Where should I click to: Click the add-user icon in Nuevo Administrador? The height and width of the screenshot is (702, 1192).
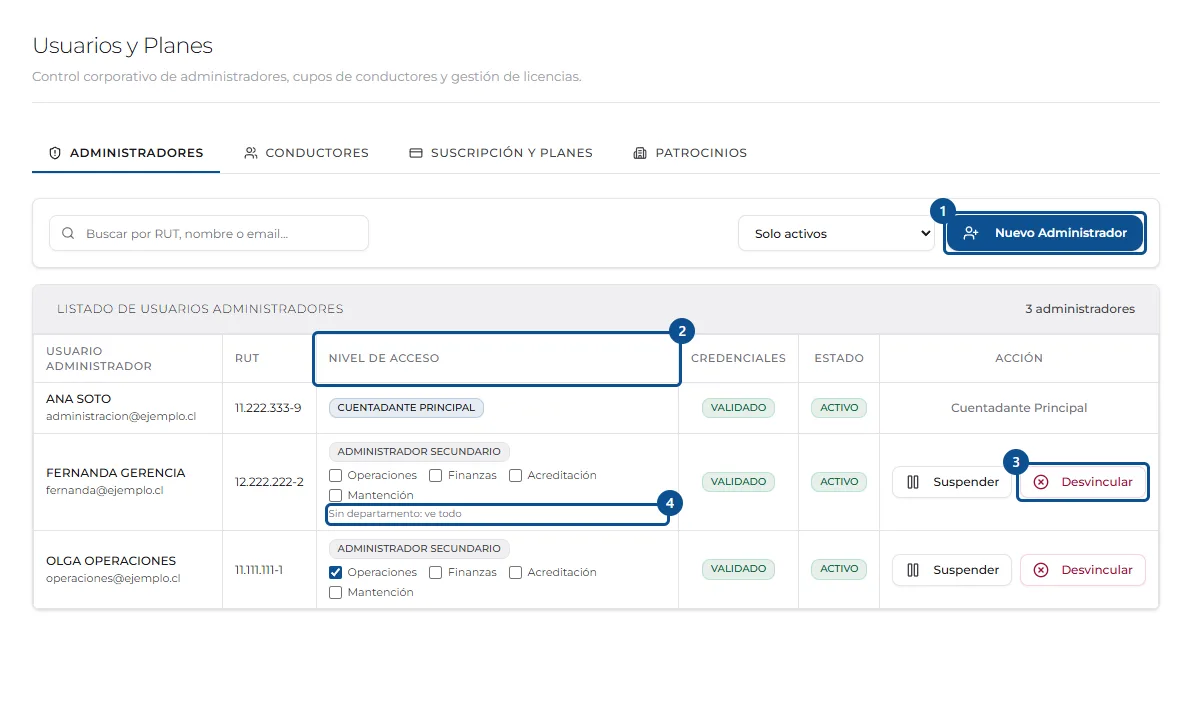tap(971, 233)
